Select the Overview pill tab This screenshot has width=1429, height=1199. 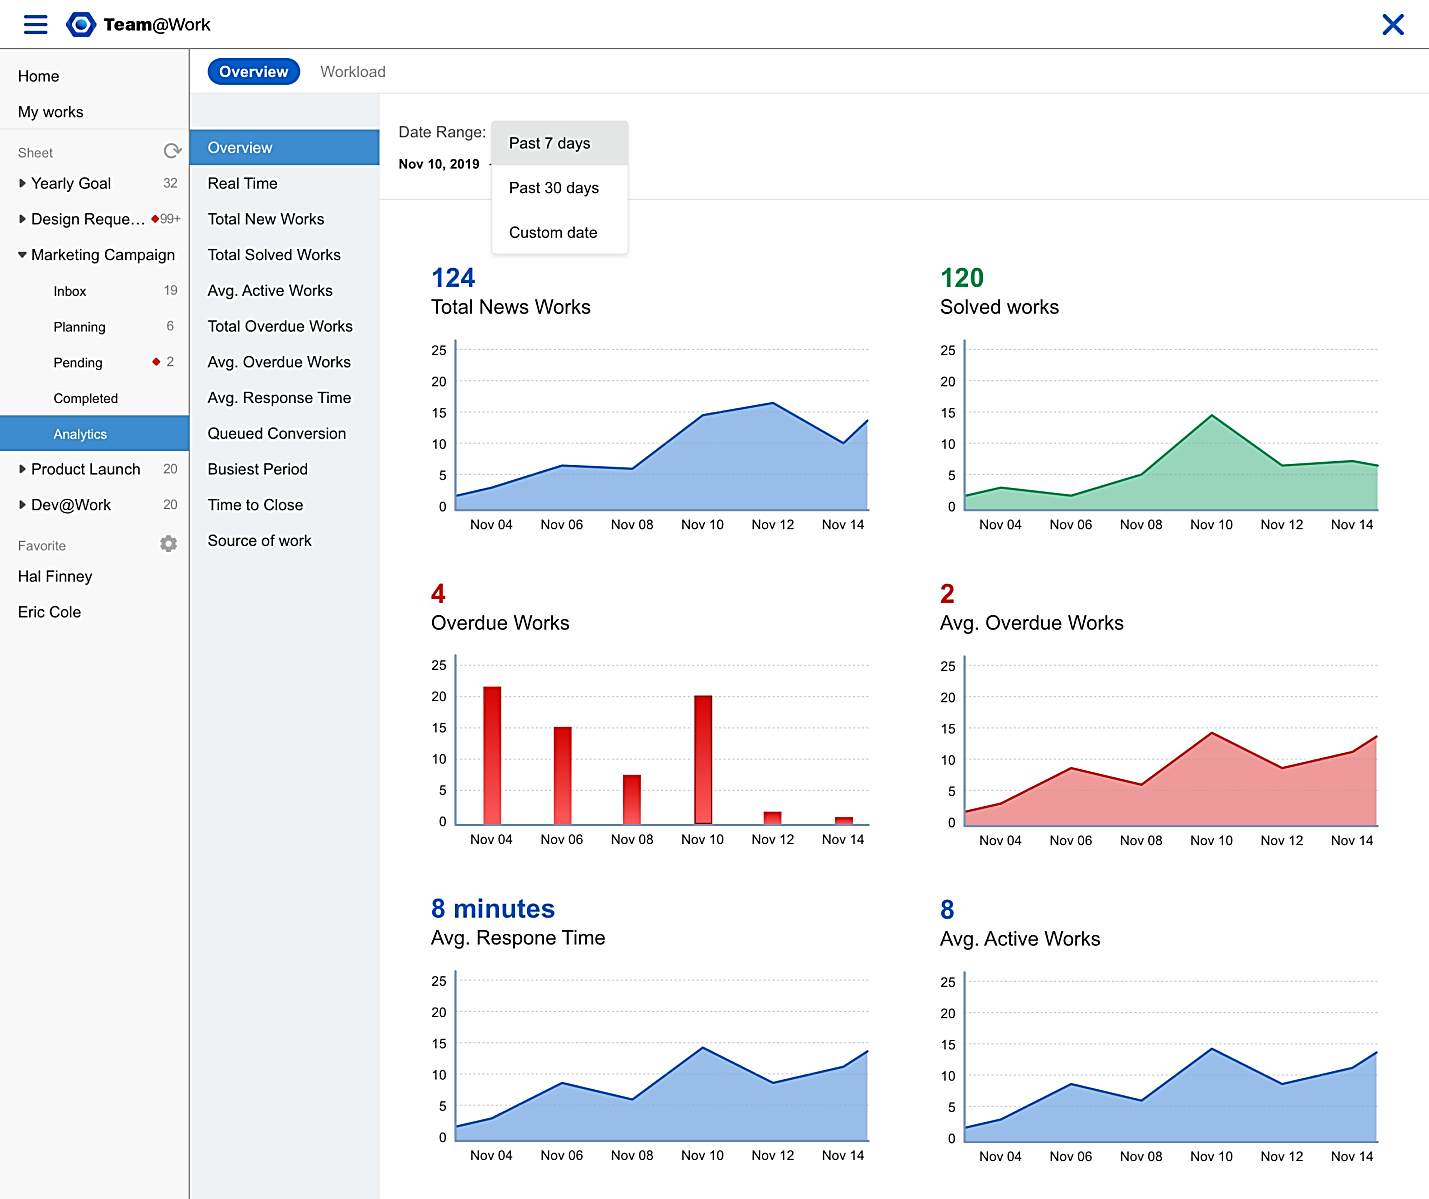(253, 72)
